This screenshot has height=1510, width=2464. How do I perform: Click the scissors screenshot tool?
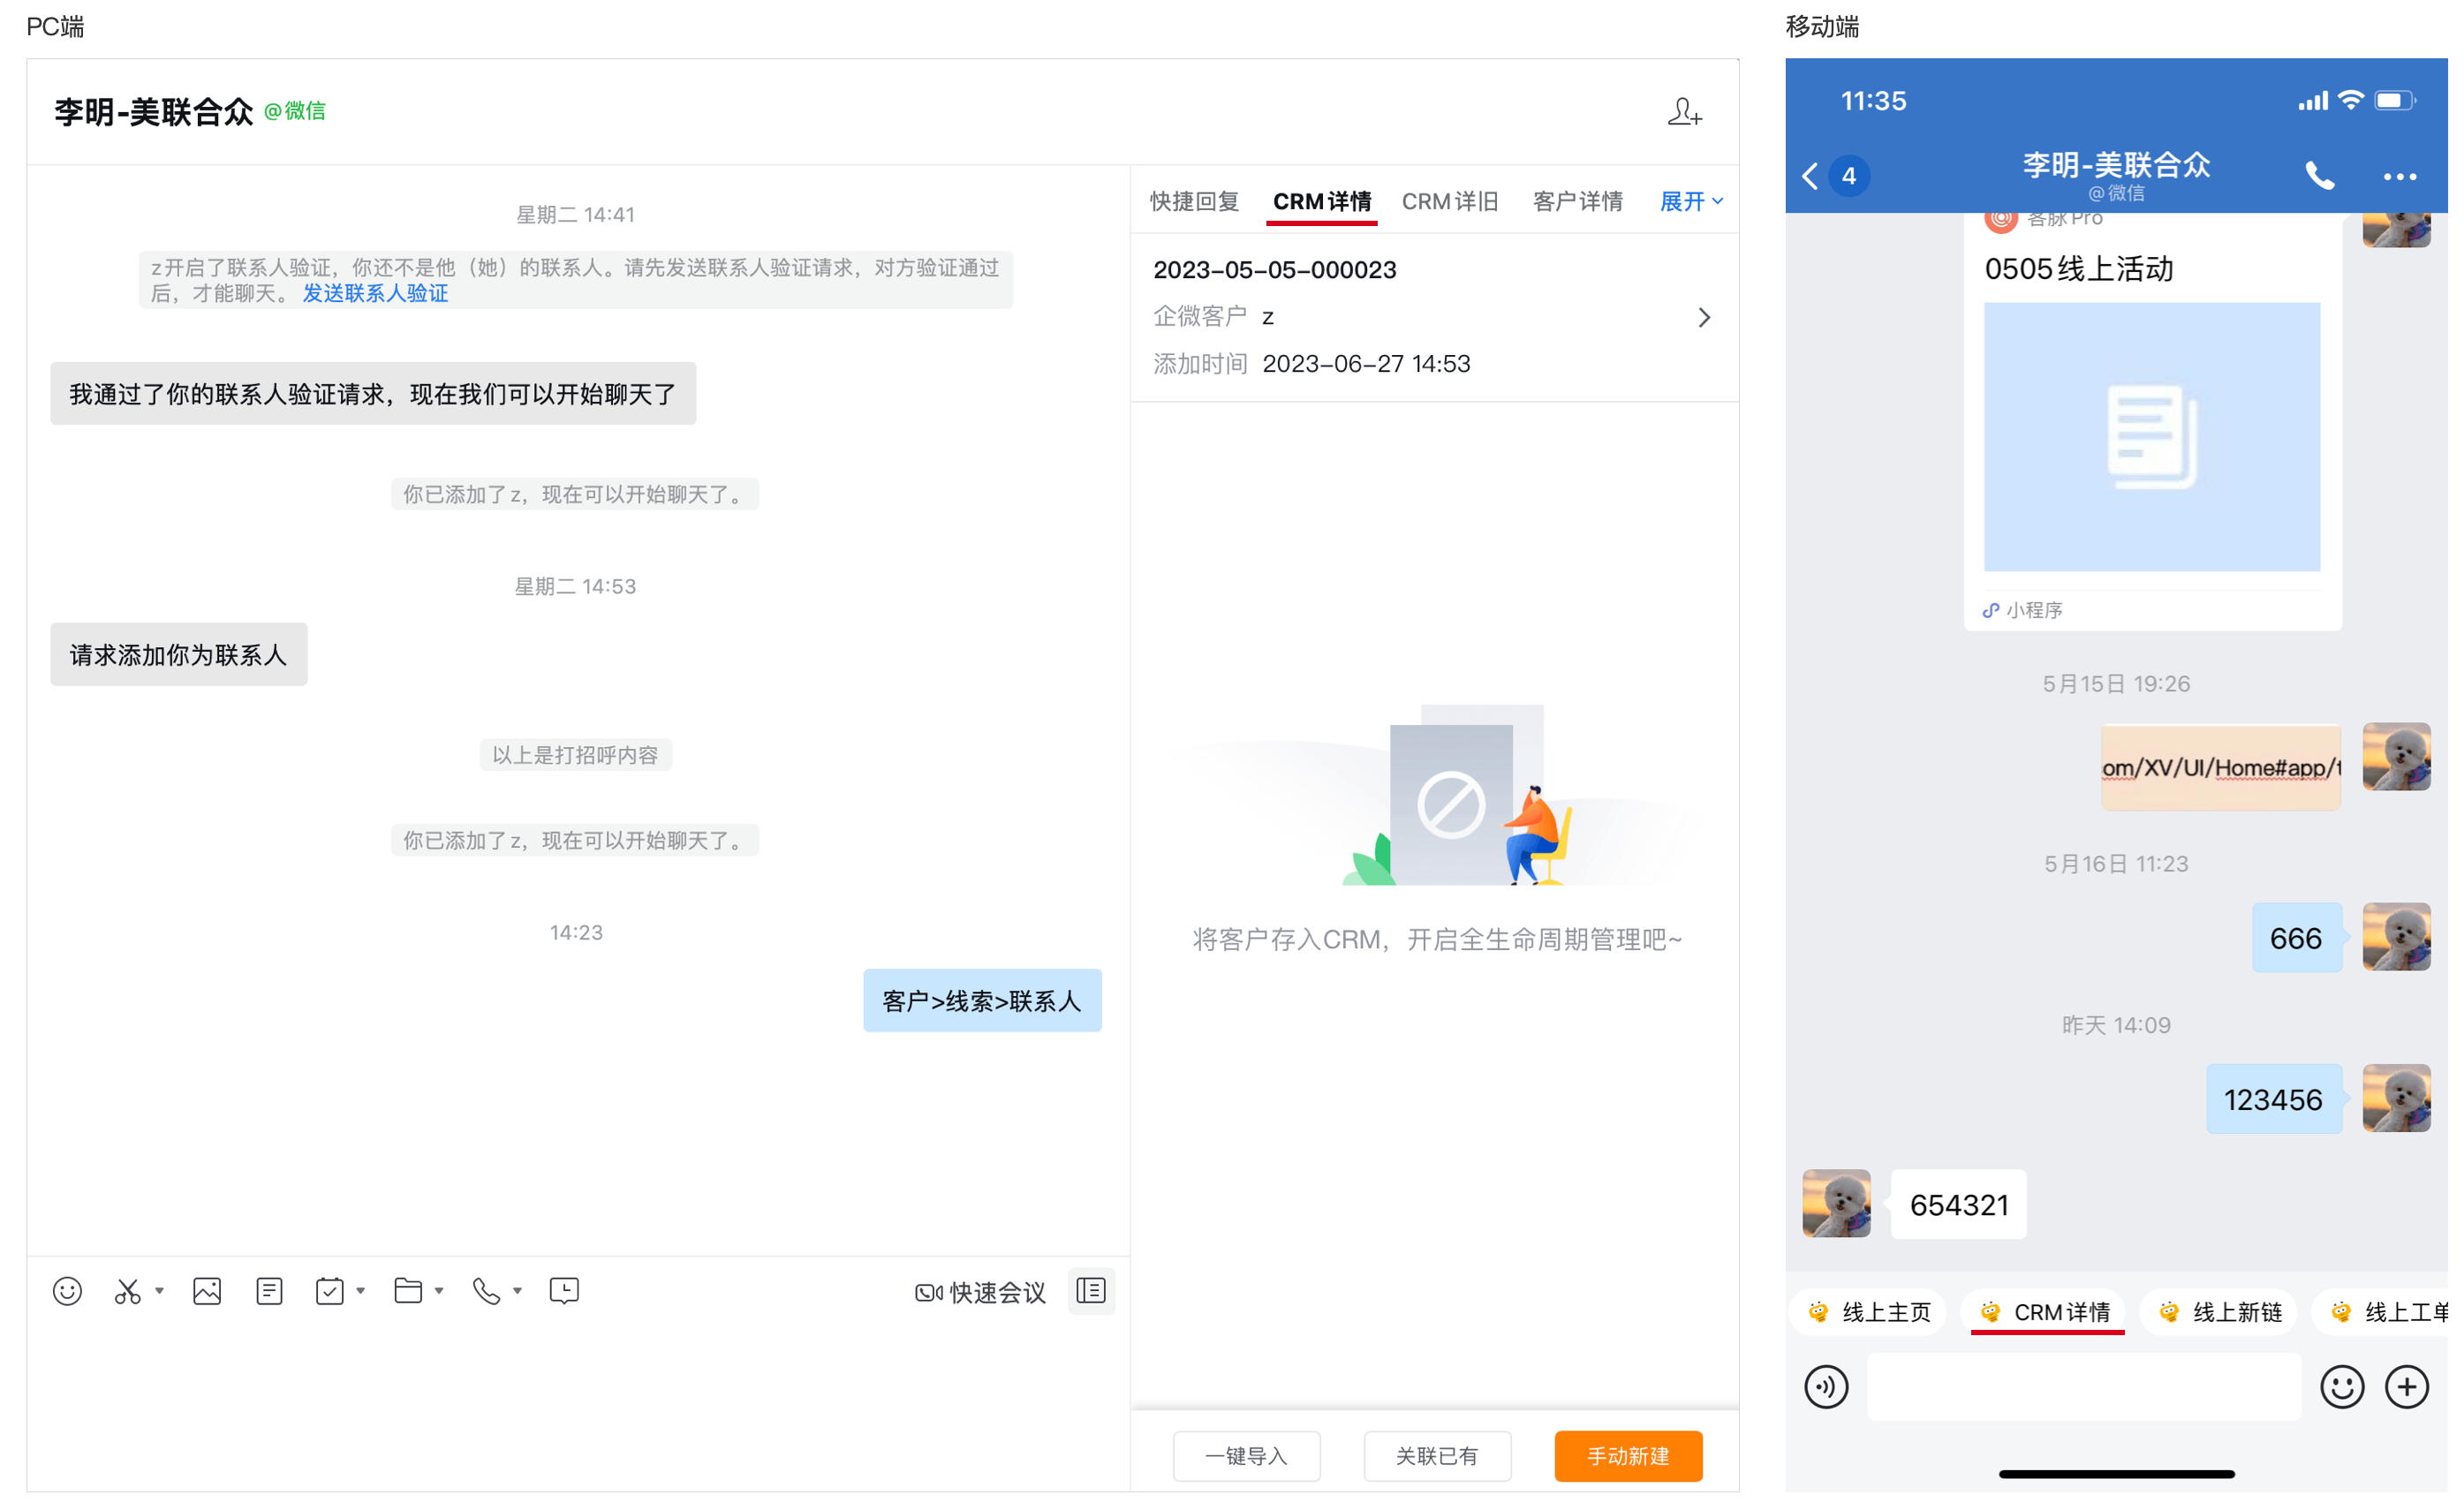click(127, 1291)
